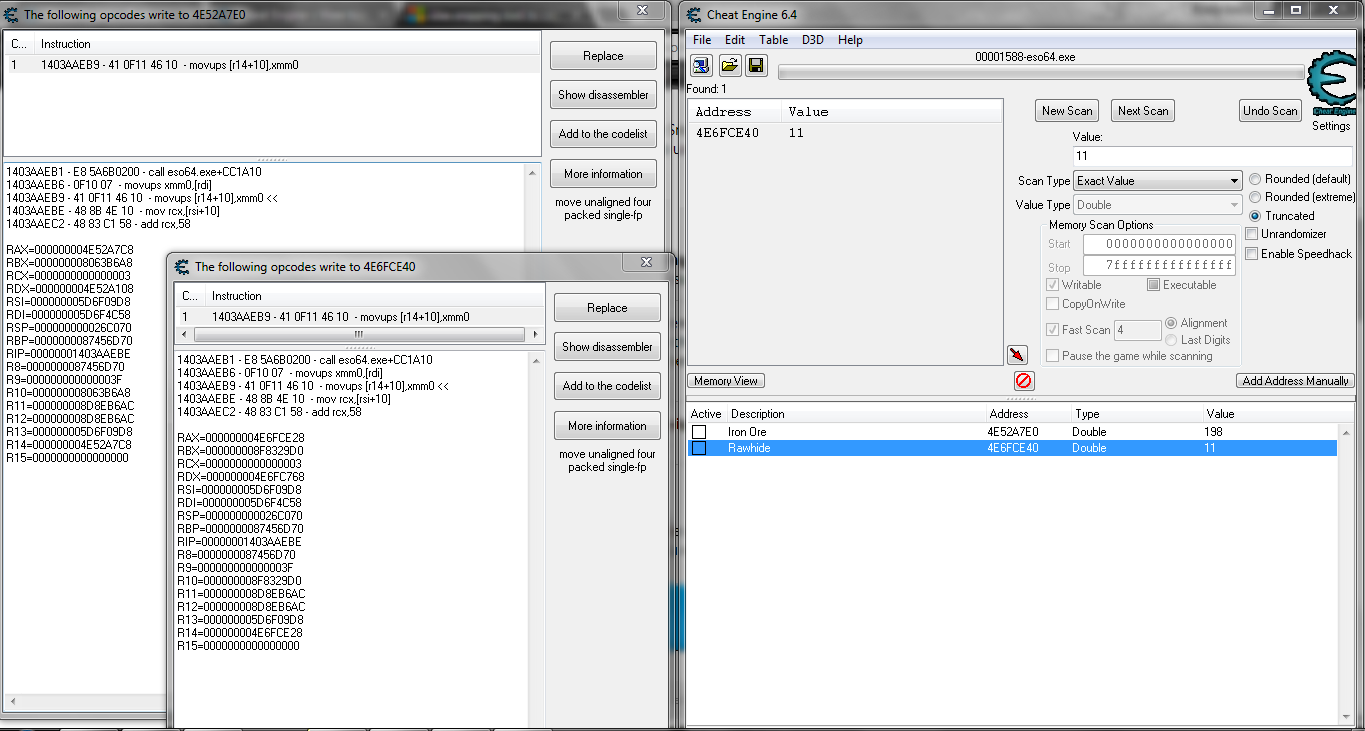Select the Rawhide description cell
Screen dimensions: 1365x731
749,448
